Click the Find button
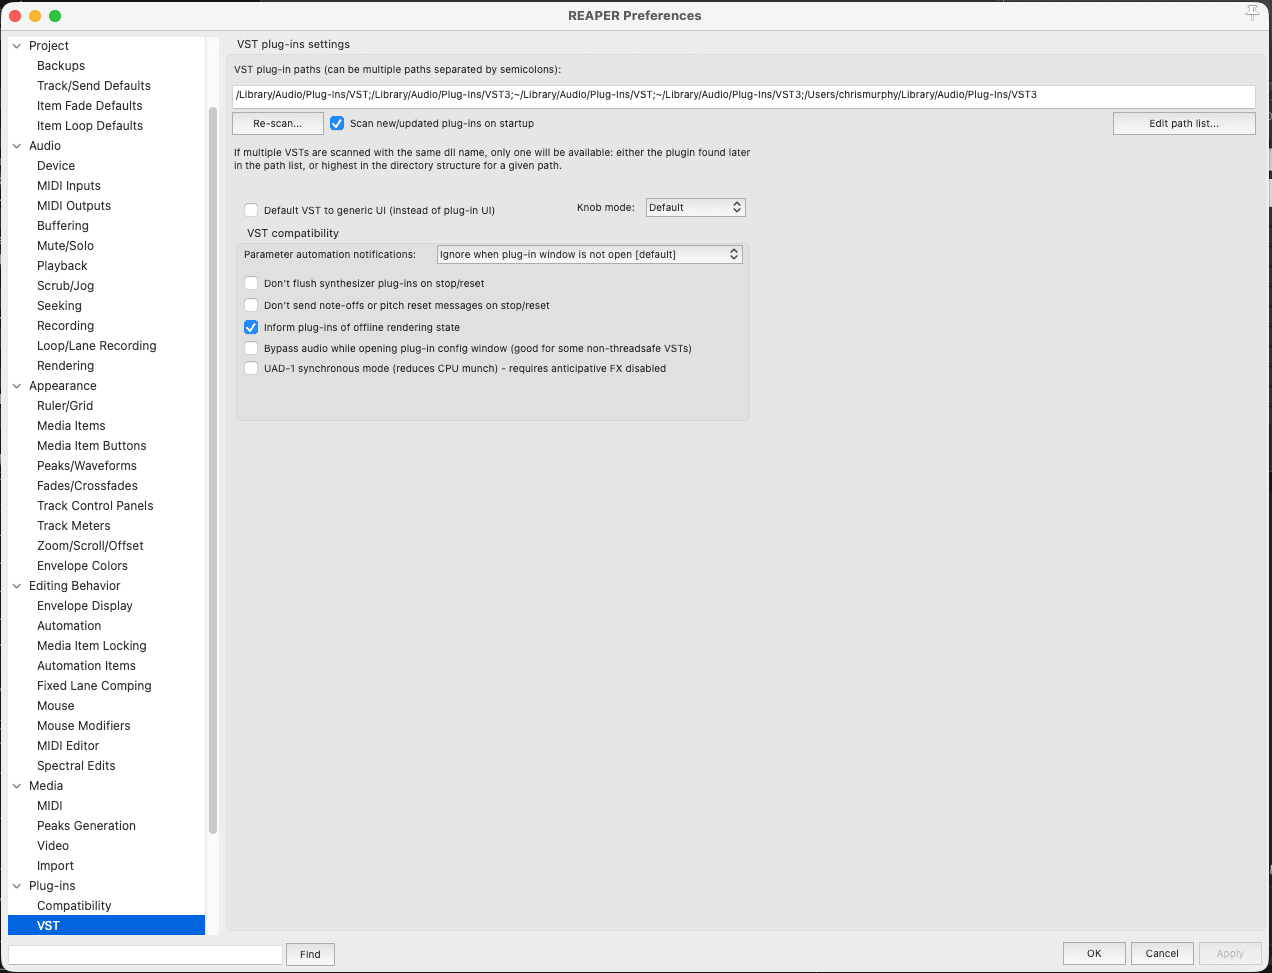The image size is (1272, 973). click(x=310, y=954)
